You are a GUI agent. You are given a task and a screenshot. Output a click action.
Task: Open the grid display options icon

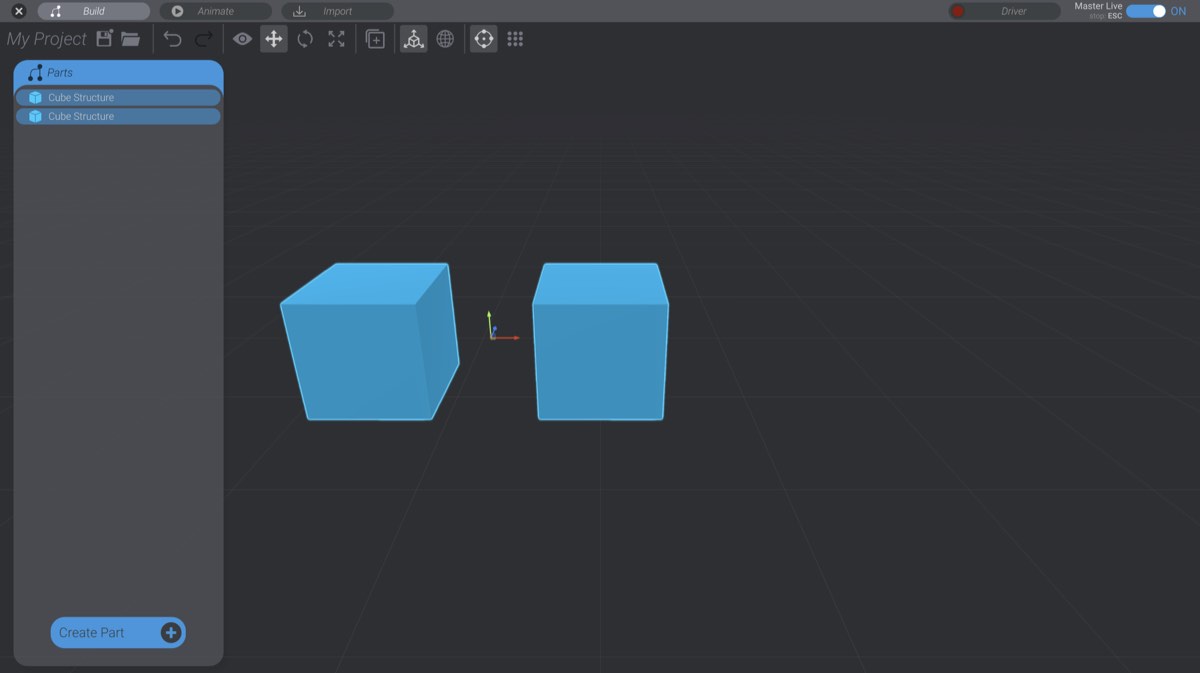pyautogui.click(x=515, y=39)
